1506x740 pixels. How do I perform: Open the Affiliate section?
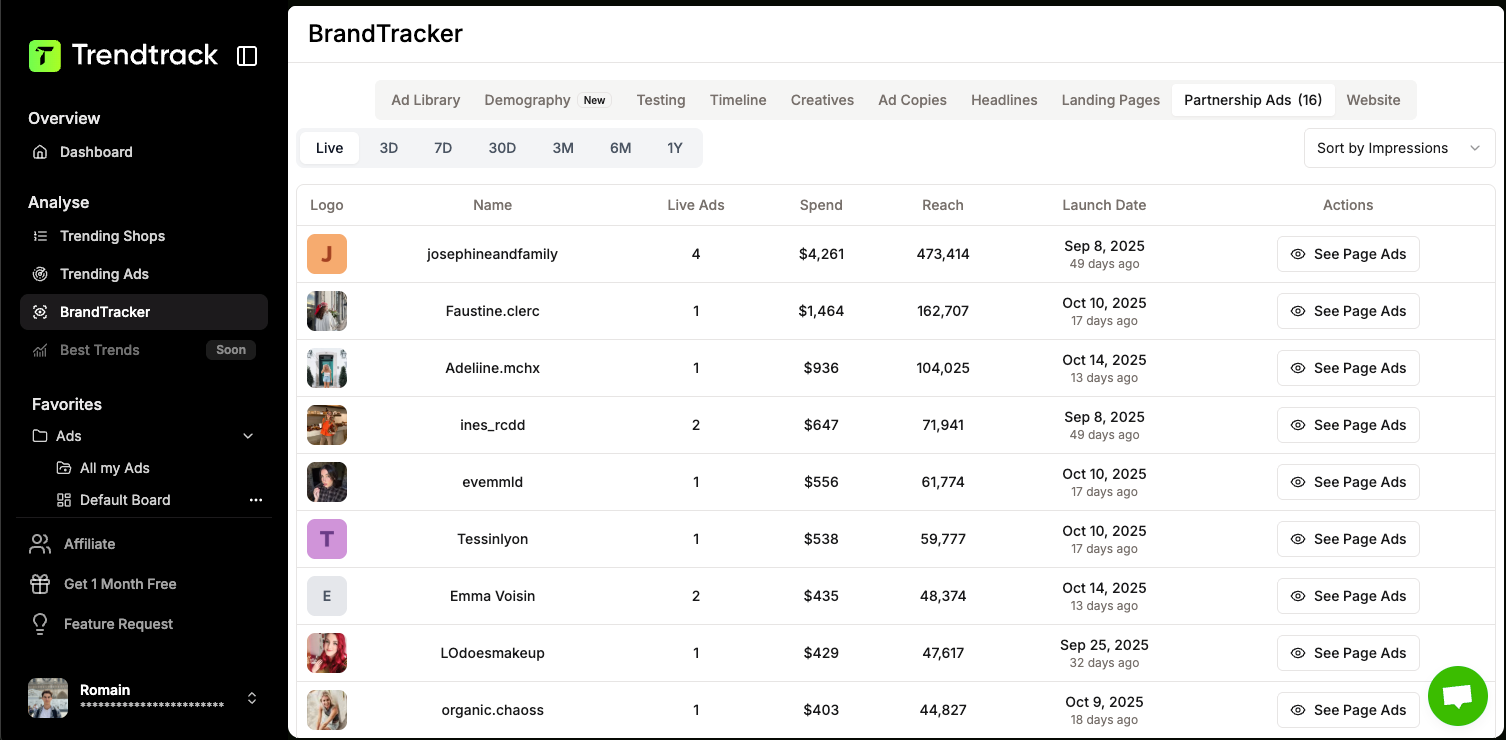click(x=89, y=544)
